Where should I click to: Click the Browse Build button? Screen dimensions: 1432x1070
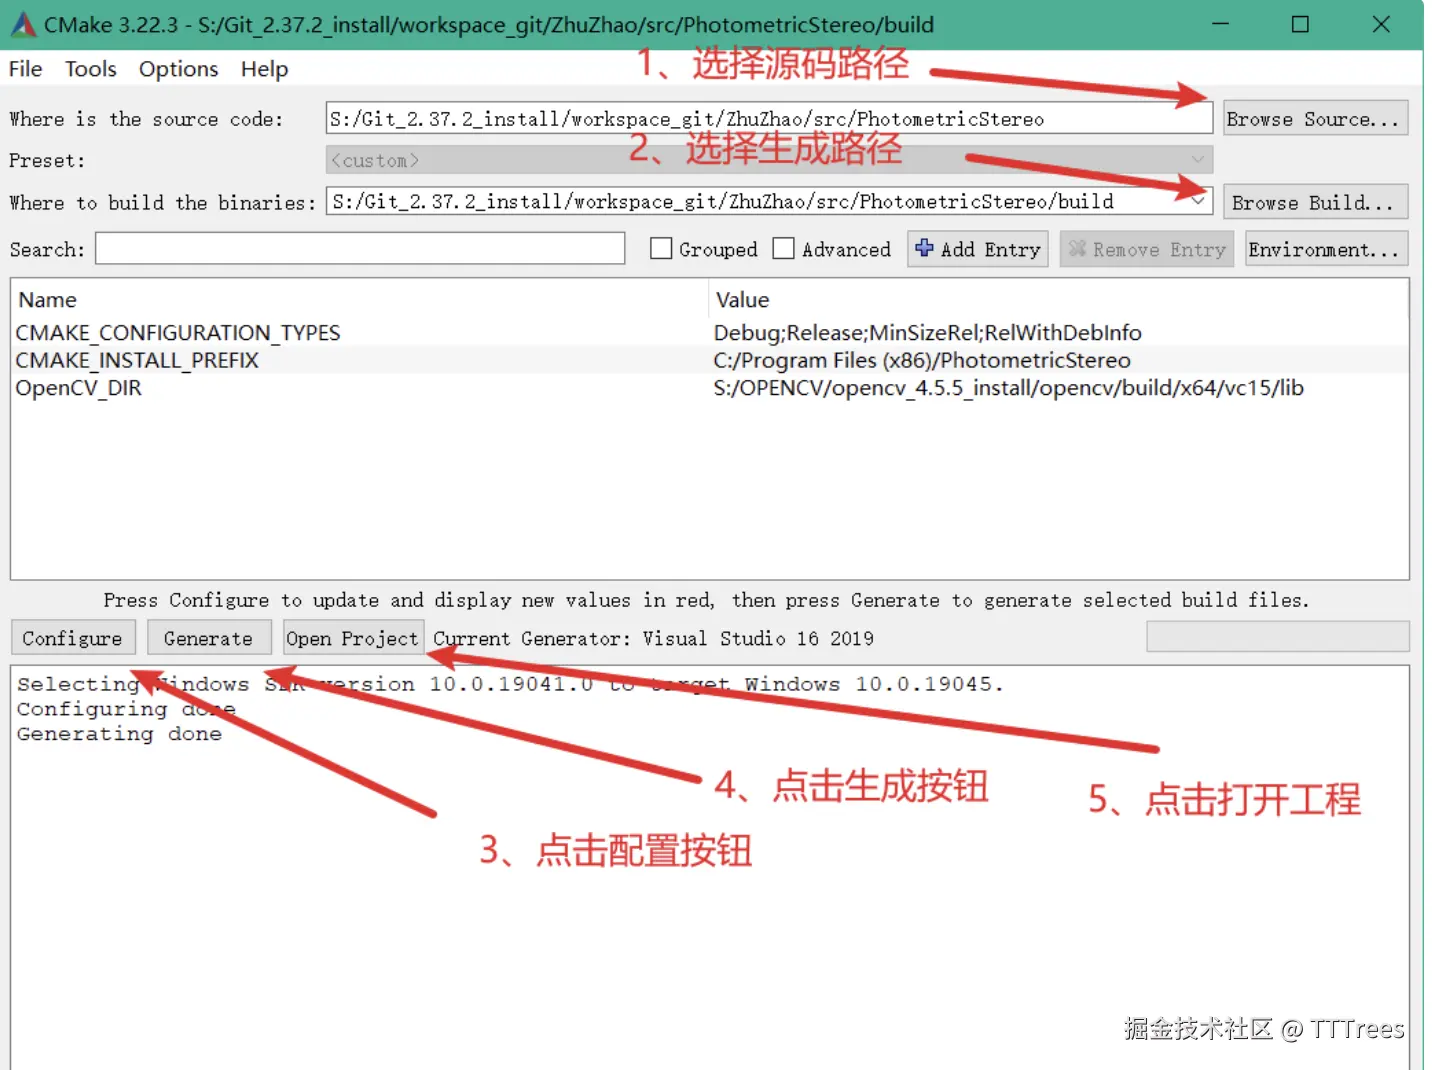coord(1316,201)
